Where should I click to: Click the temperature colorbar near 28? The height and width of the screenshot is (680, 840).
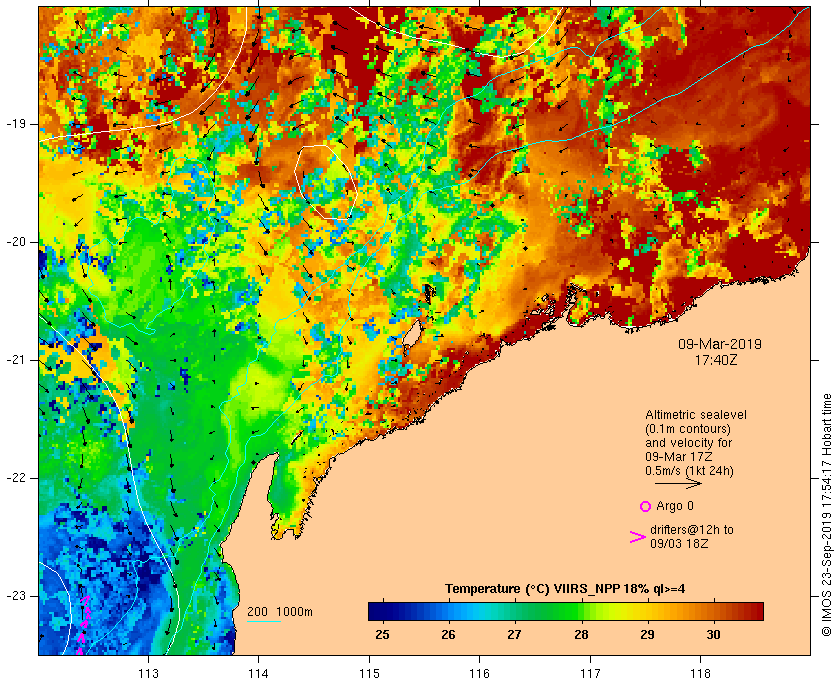tap(581, 611)
